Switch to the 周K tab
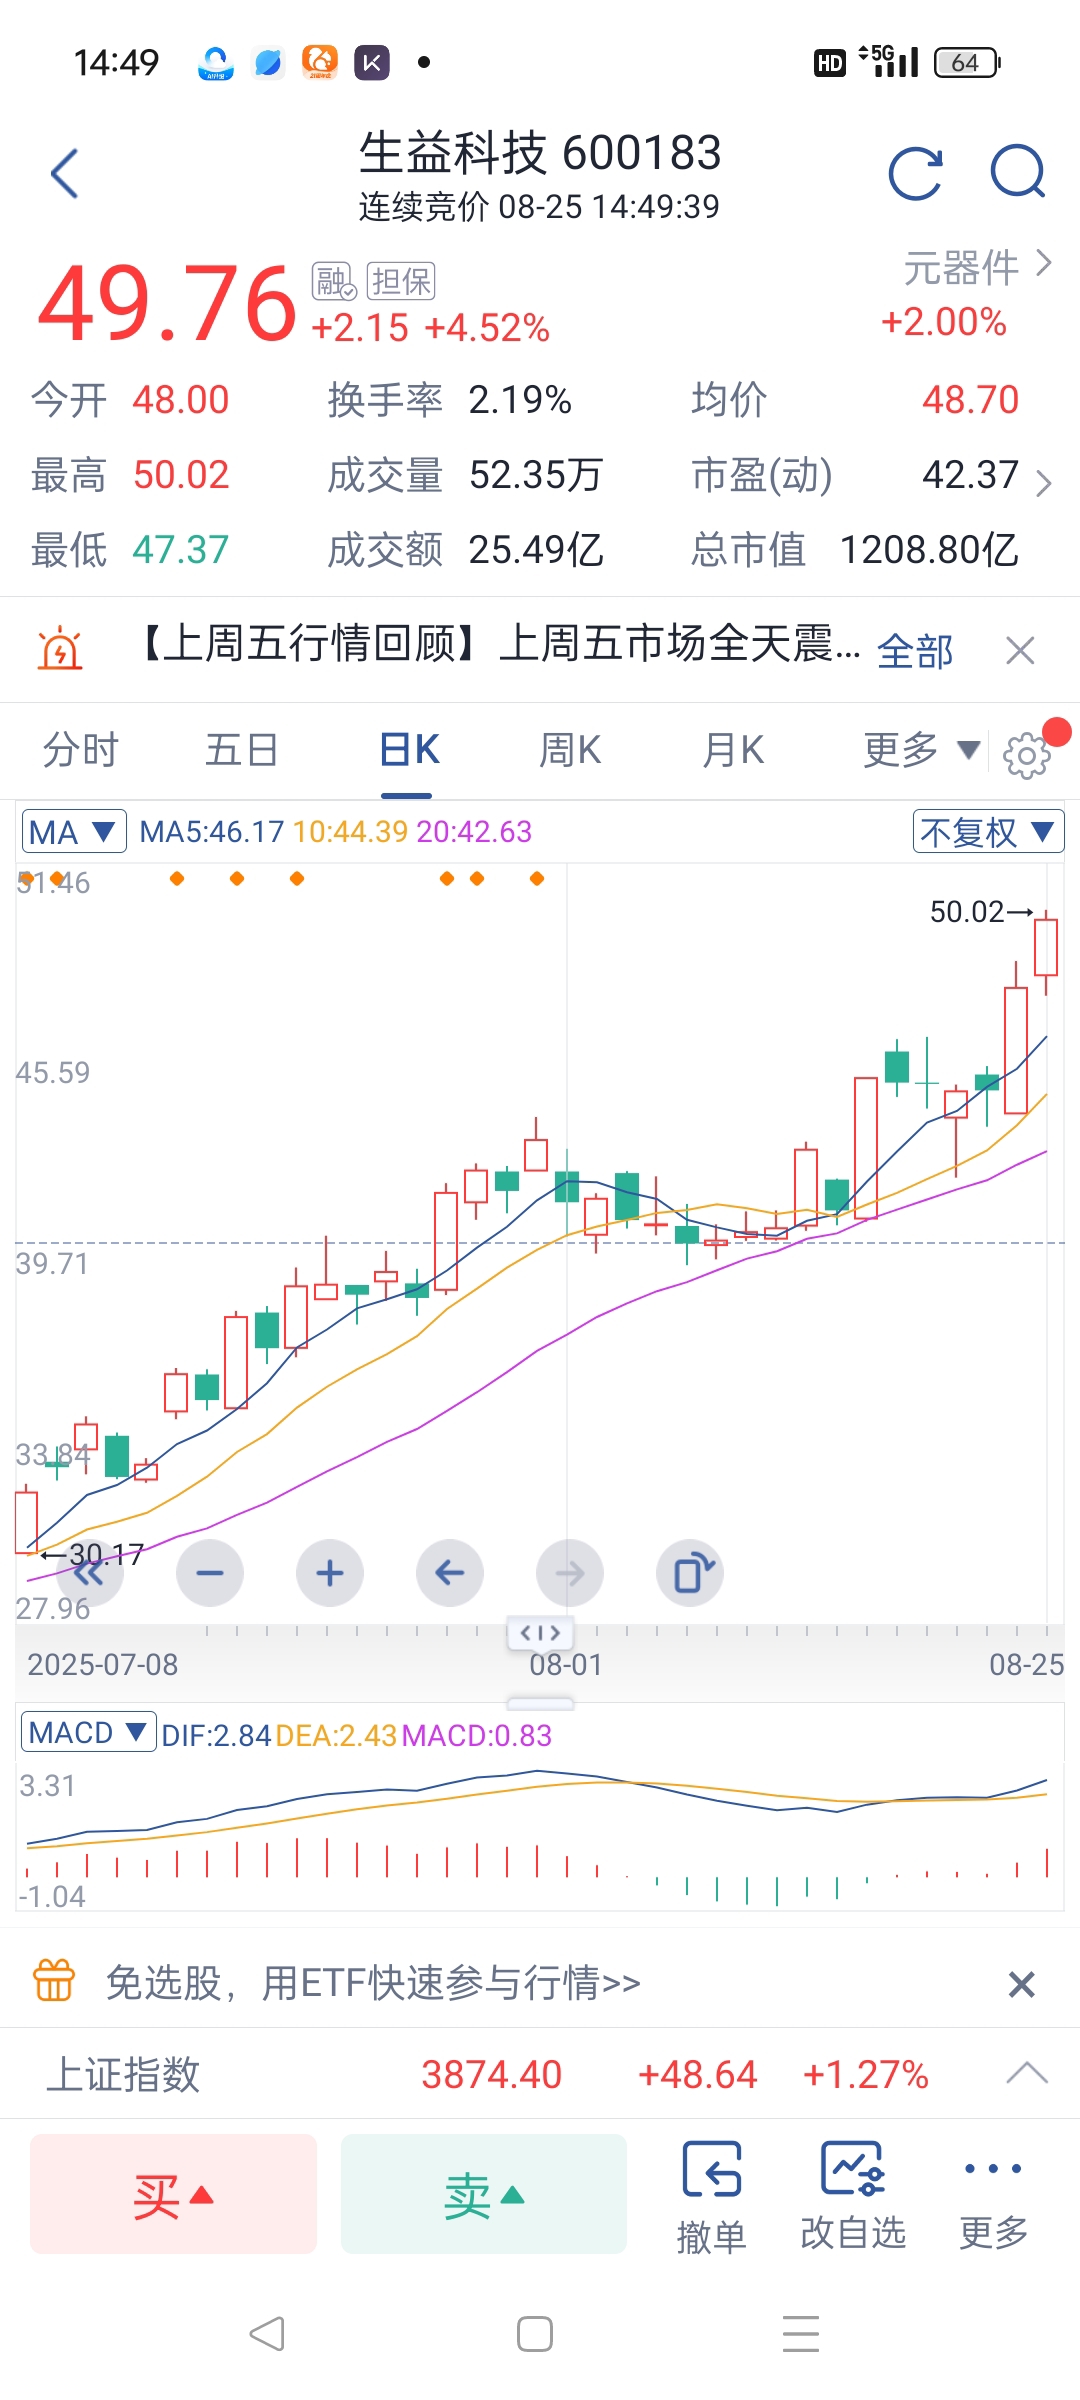Viewport: 1080px width, 2400px height. (570, 750)
